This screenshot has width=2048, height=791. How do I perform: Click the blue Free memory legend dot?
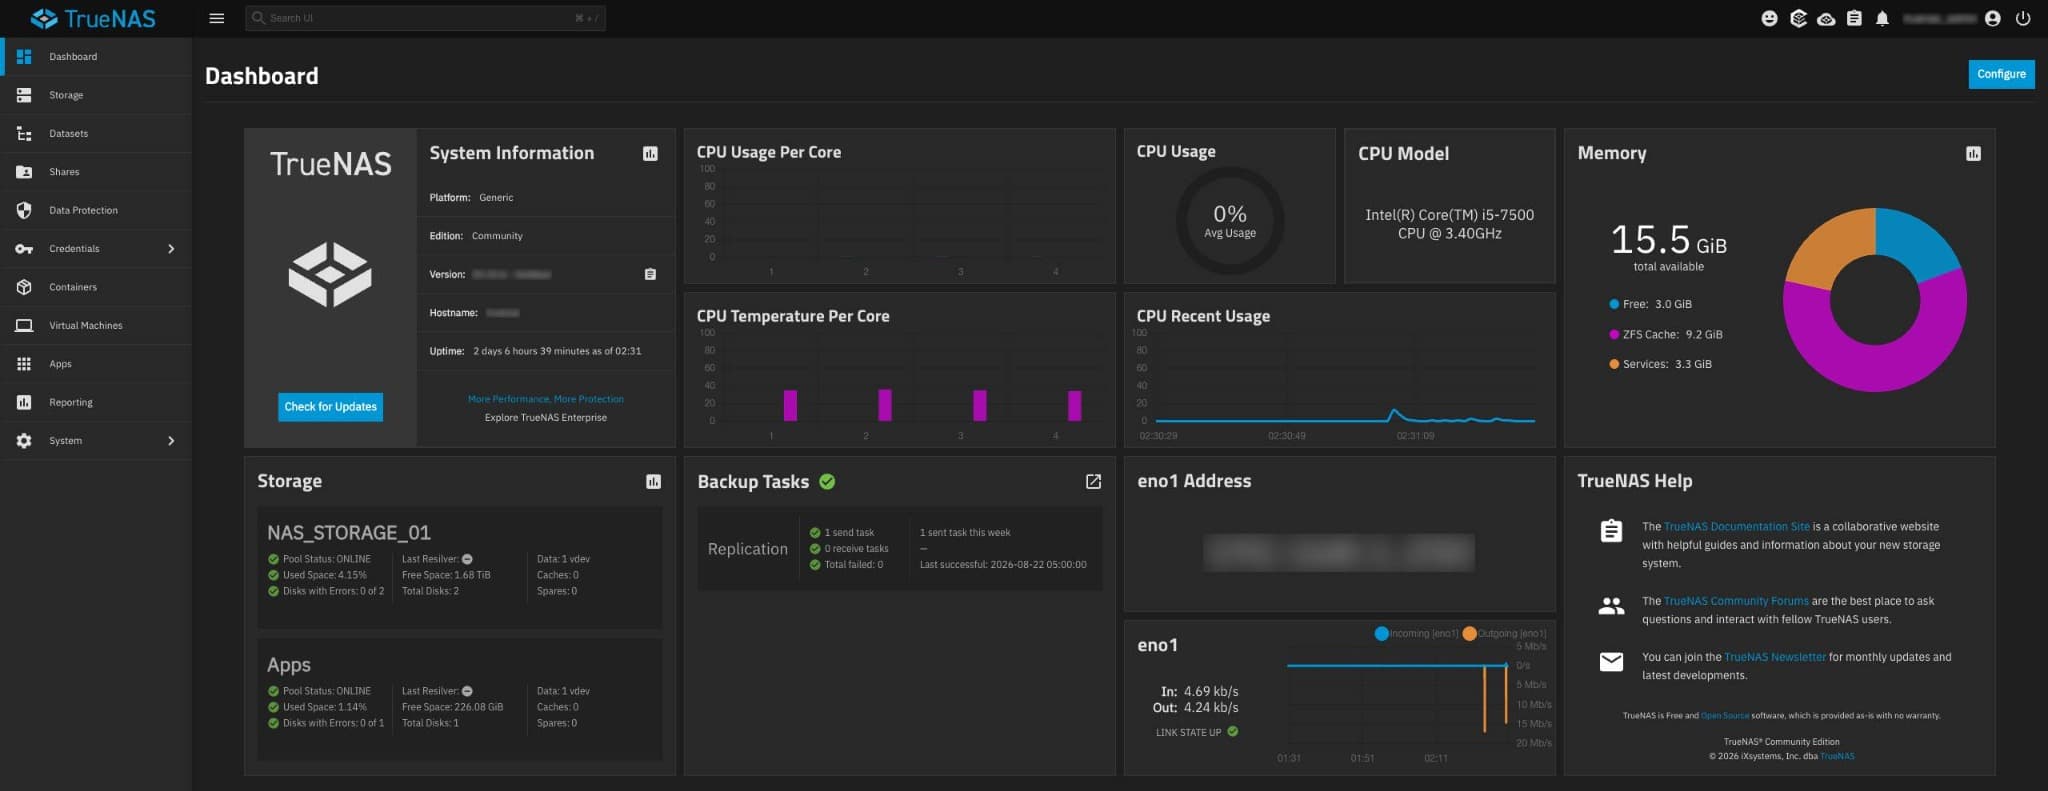1614,304
